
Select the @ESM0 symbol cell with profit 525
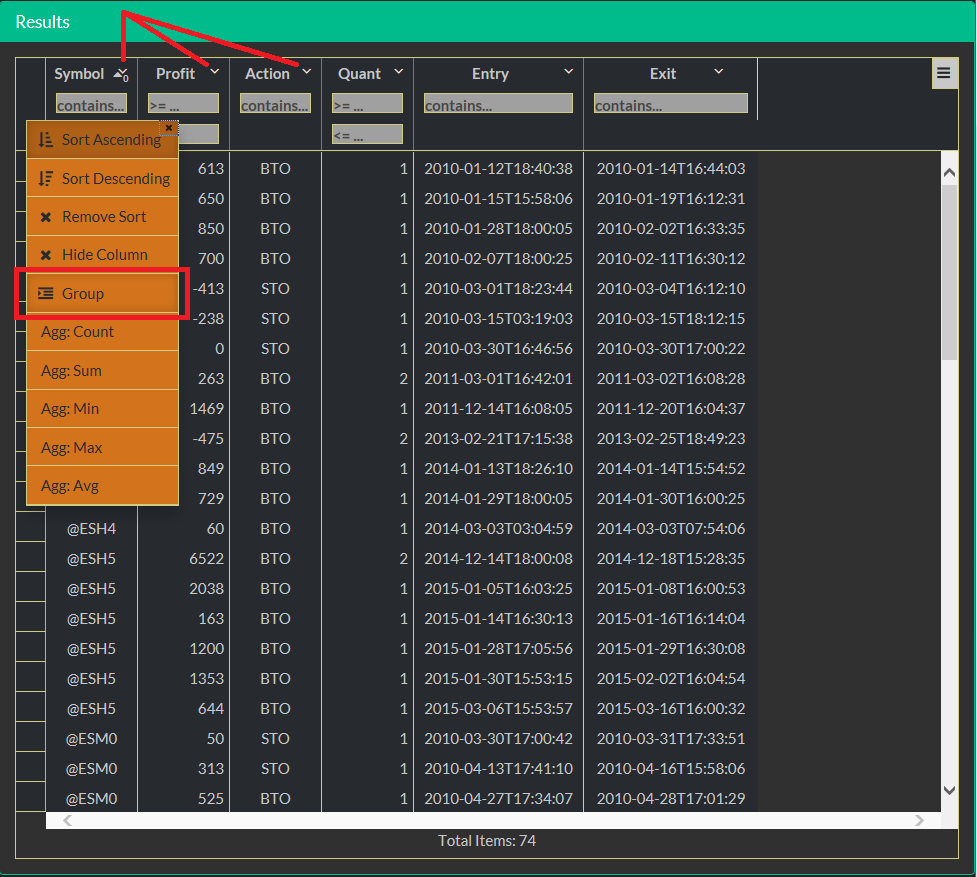[92, 799]
